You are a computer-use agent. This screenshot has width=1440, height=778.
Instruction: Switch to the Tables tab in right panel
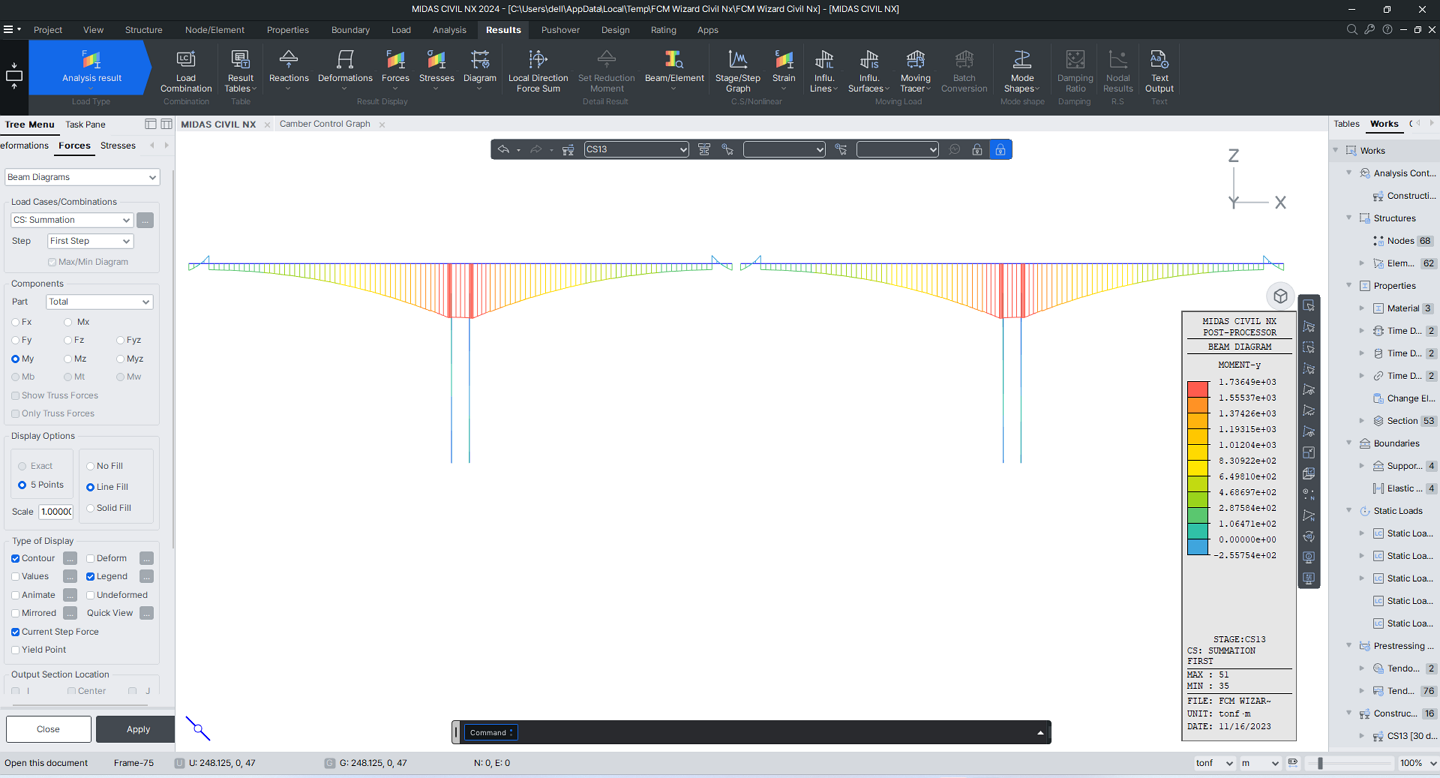(1347, 124)
